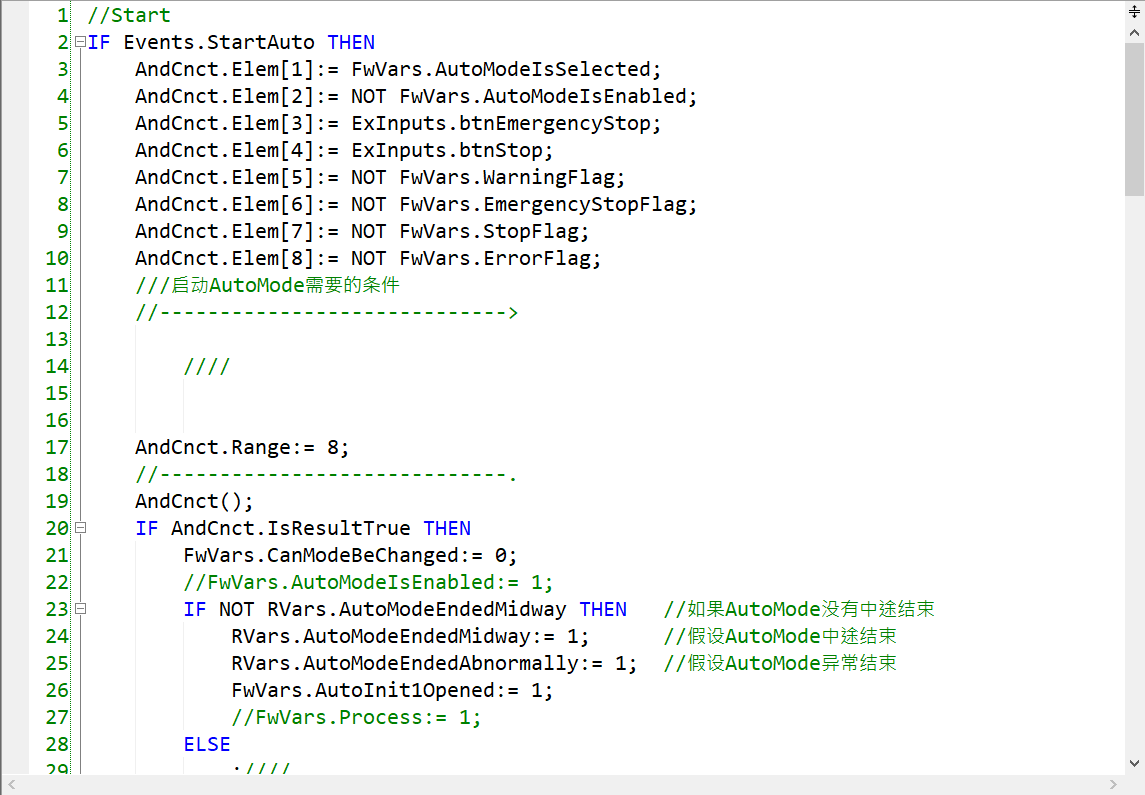Screen dimensions: 1145x795
Task: Click line number 1 in the gutter
Action: pos(62,16)
